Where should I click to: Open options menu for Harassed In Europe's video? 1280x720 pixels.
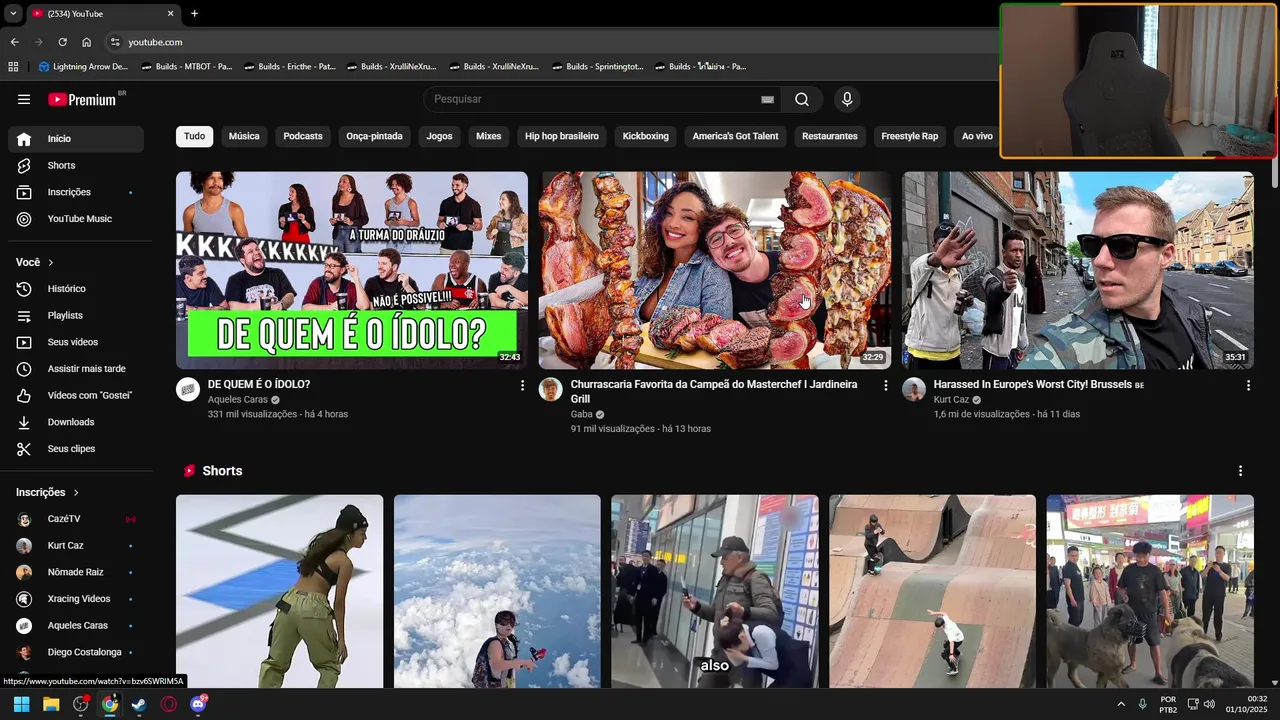(x=1248, y=385)
